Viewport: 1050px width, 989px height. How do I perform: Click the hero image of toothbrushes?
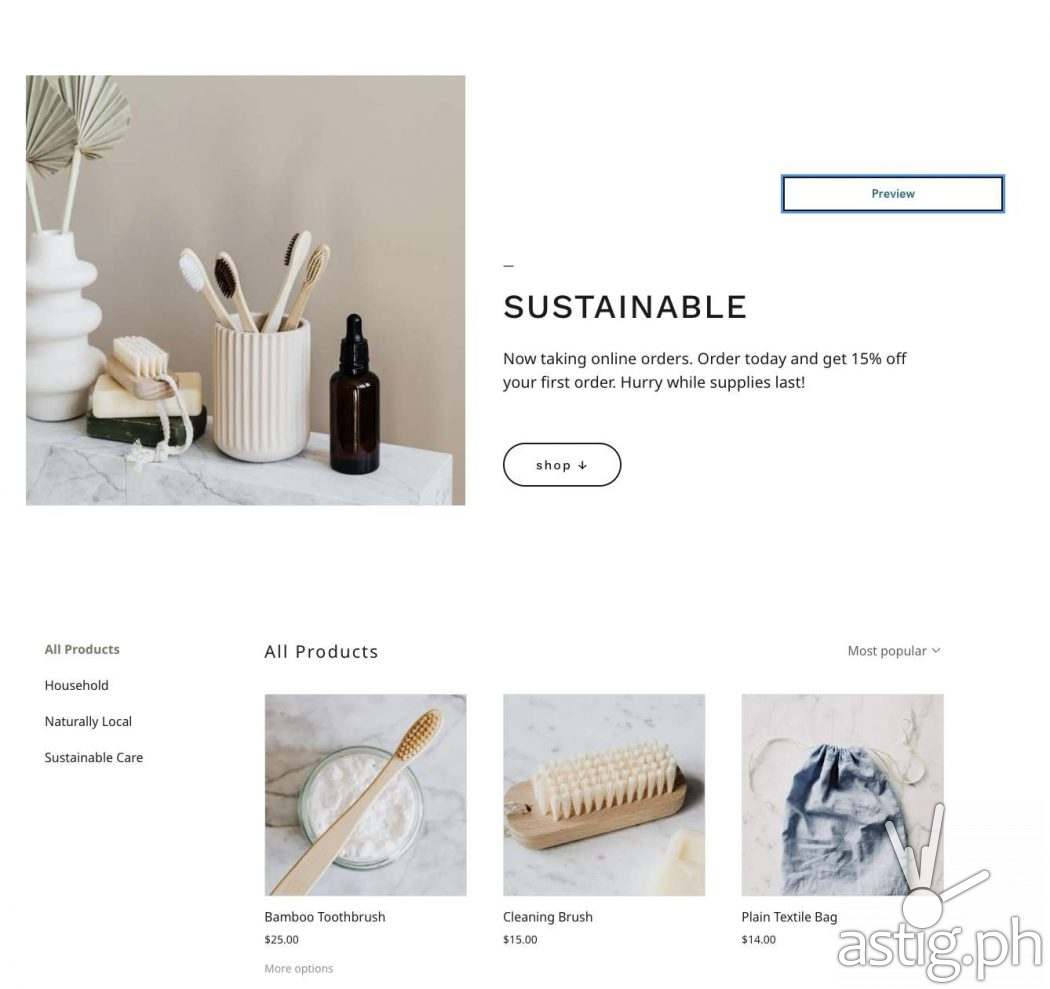coord(246,290)
